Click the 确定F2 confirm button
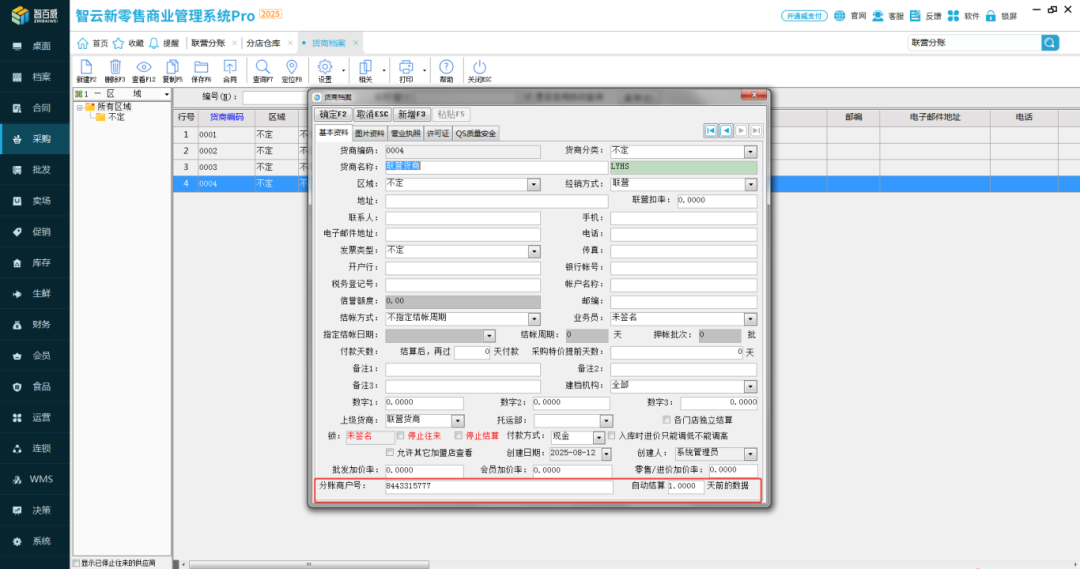This screenshot has height=569, width=1080. (333, 114)
